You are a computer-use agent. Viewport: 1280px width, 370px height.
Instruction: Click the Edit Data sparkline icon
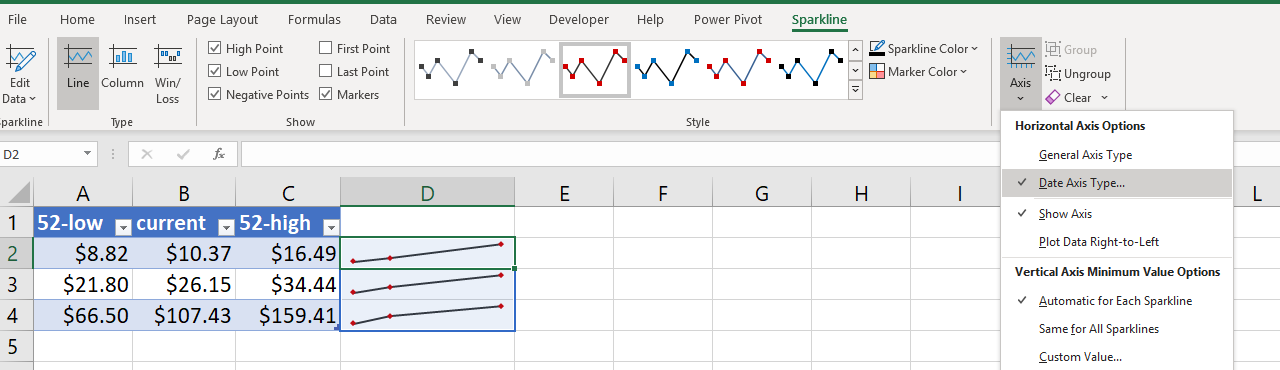[20, 57]
